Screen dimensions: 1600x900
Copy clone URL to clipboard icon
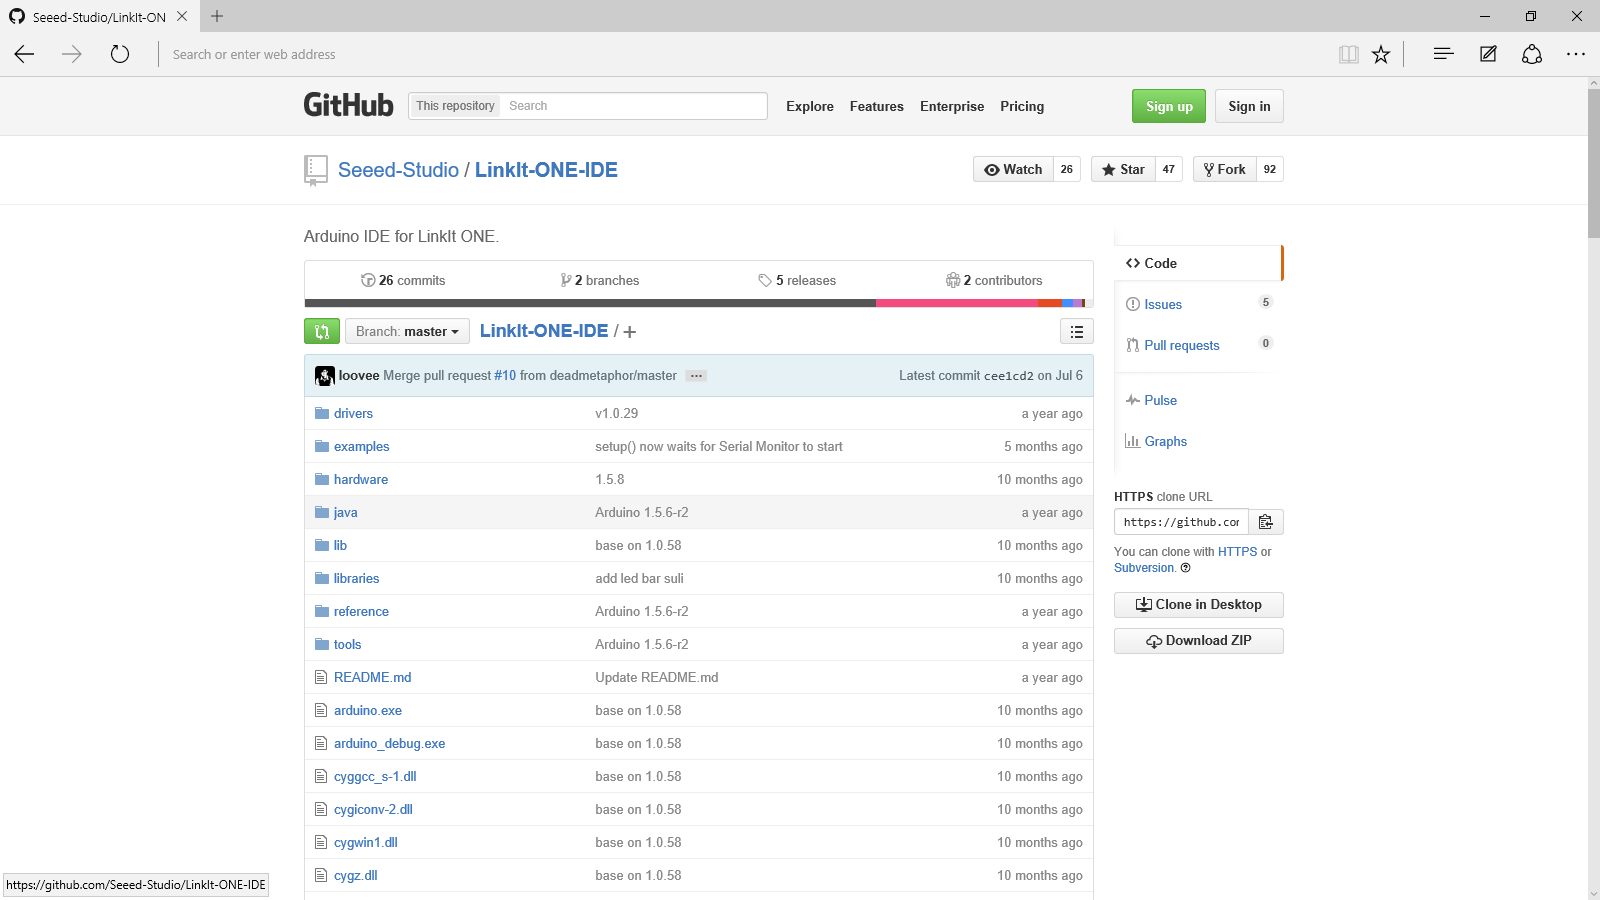point(1266,522)
